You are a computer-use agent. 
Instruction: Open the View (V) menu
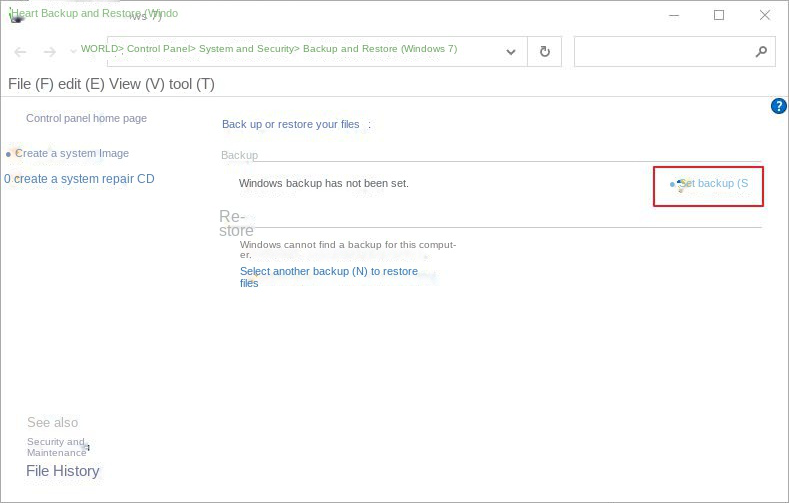tap(139, 84)
